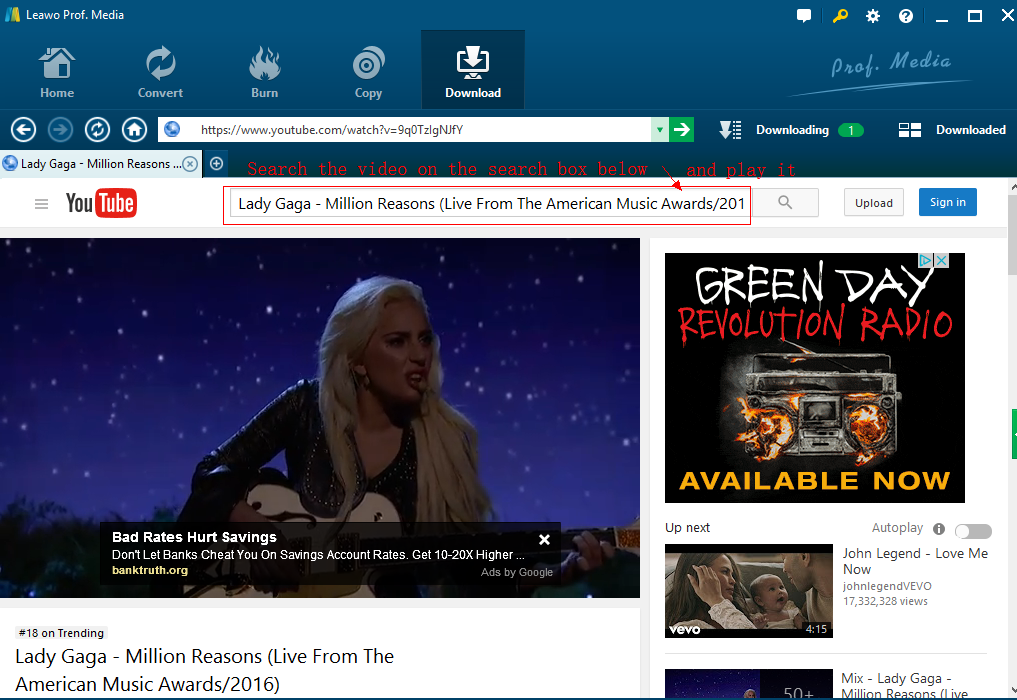
Task: Open the Downloaded list
Action: 951,130
